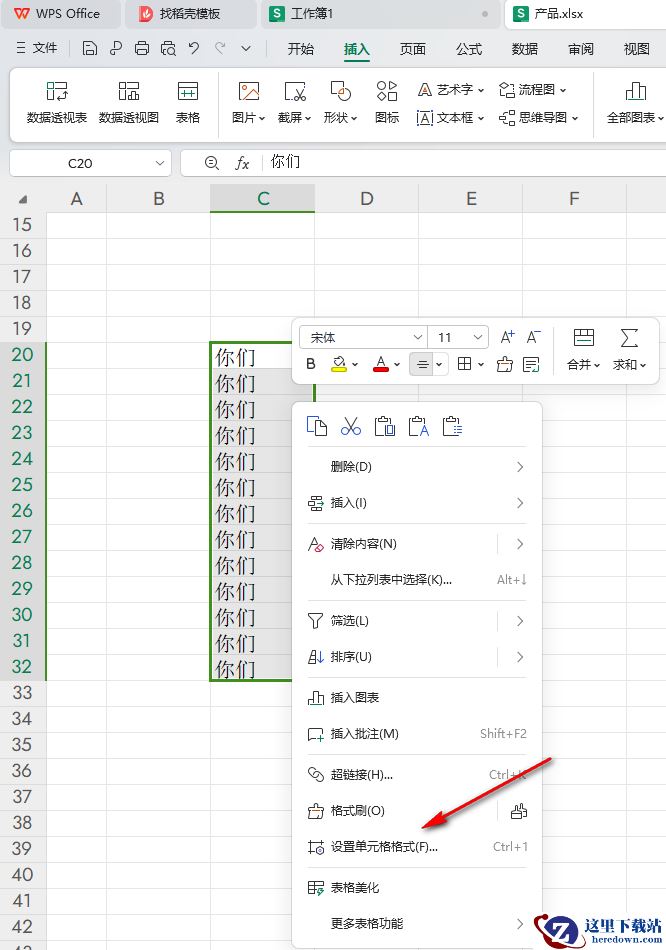Open the 文件 (File) menu

pos(37,48)
